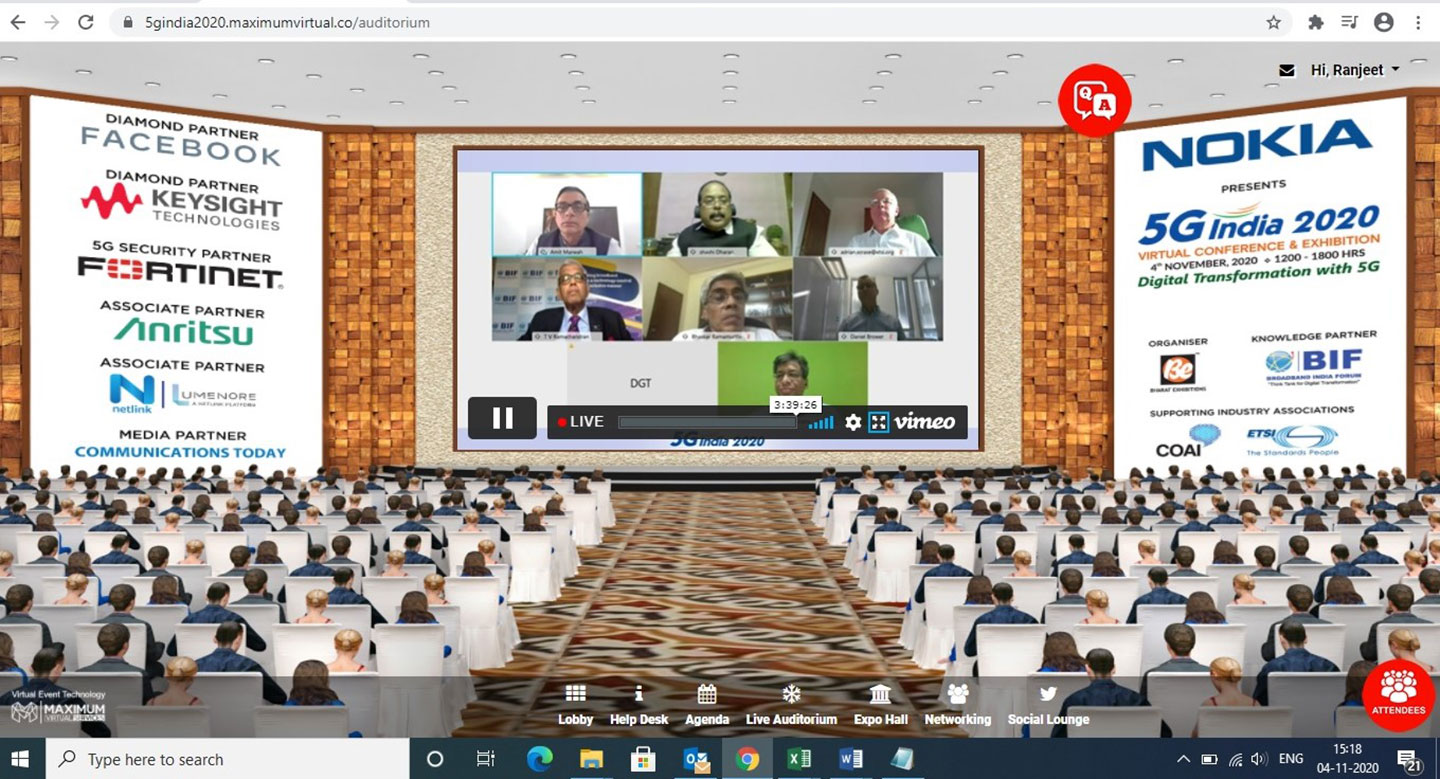Reload the auditorium page
This screenshot has width=1440, height=779.
click(86, 22)
